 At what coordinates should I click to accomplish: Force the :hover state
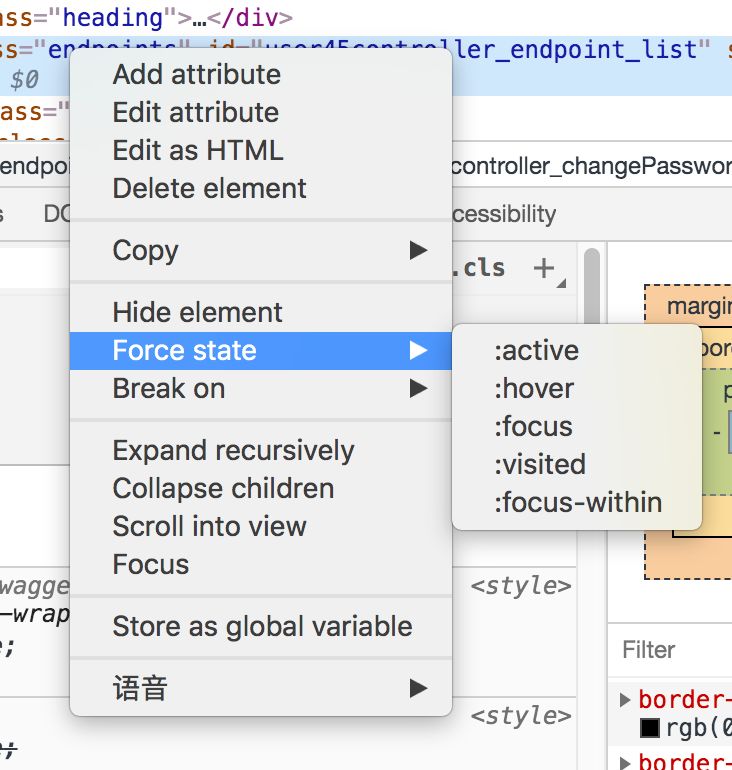pos(577,389)
